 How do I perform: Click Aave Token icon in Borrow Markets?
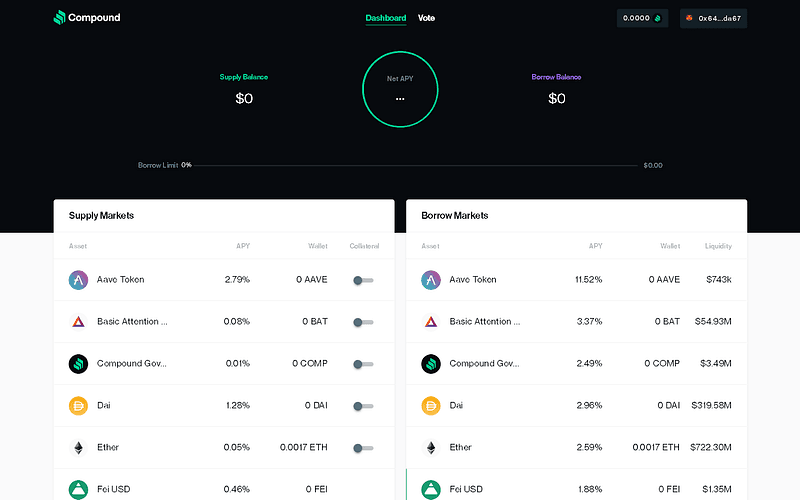431,280
